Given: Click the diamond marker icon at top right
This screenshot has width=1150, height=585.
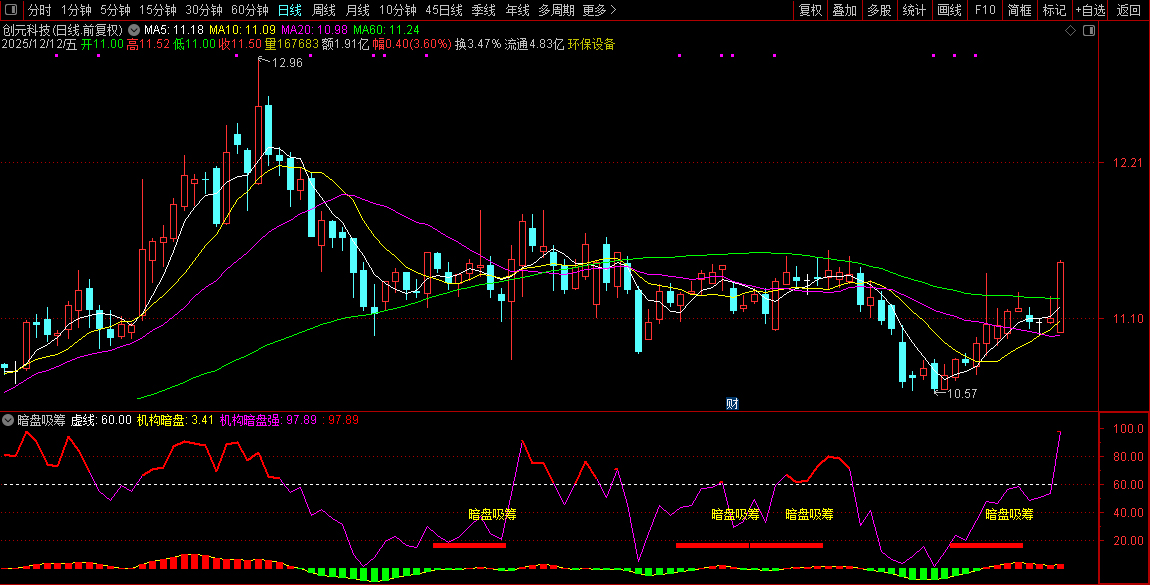Looking at the screenshot, I should click(x=1070, y=31).
